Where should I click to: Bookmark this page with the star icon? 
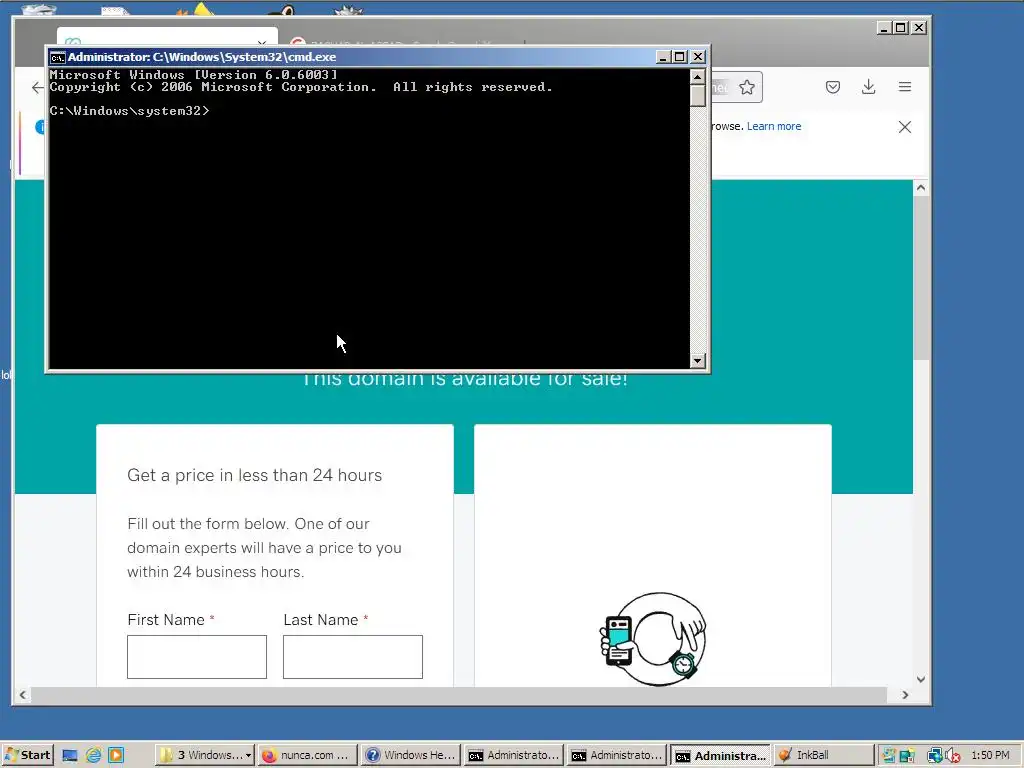747,88
